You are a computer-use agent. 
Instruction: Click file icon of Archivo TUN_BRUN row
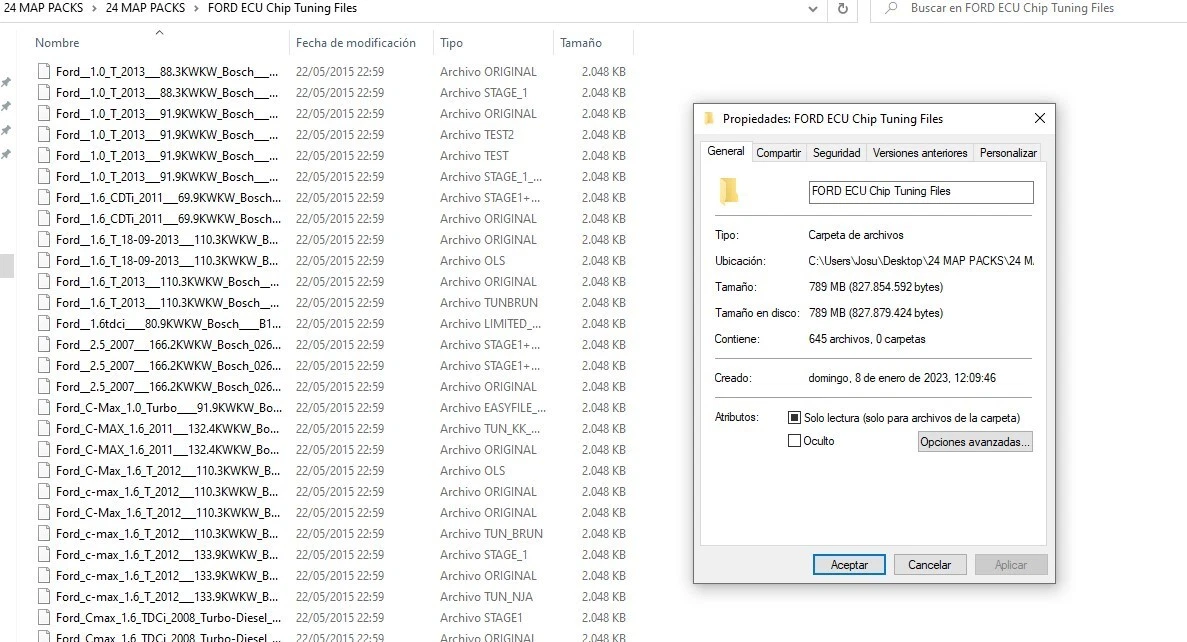(x=44, y=534)
